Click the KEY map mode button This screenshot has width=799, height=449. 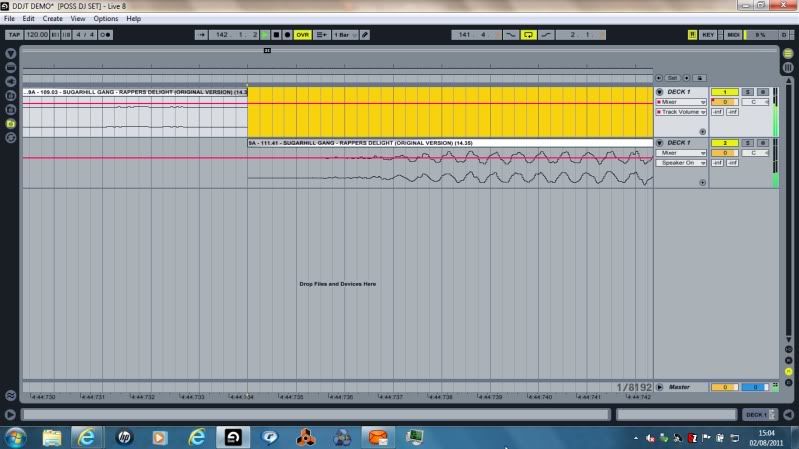pos(708,34)
